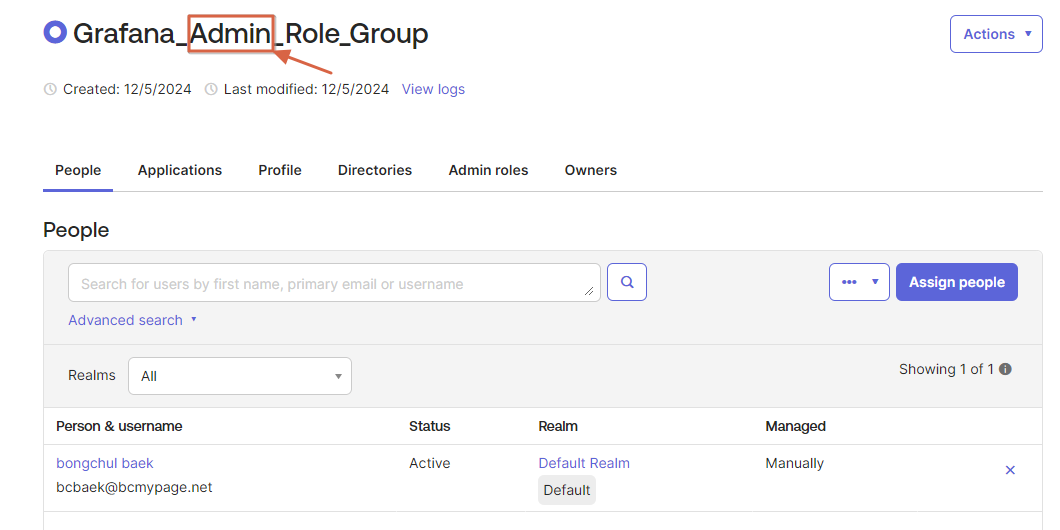Expand the Realms All combo box
The image size is (1060, 530).
(244, 376)
